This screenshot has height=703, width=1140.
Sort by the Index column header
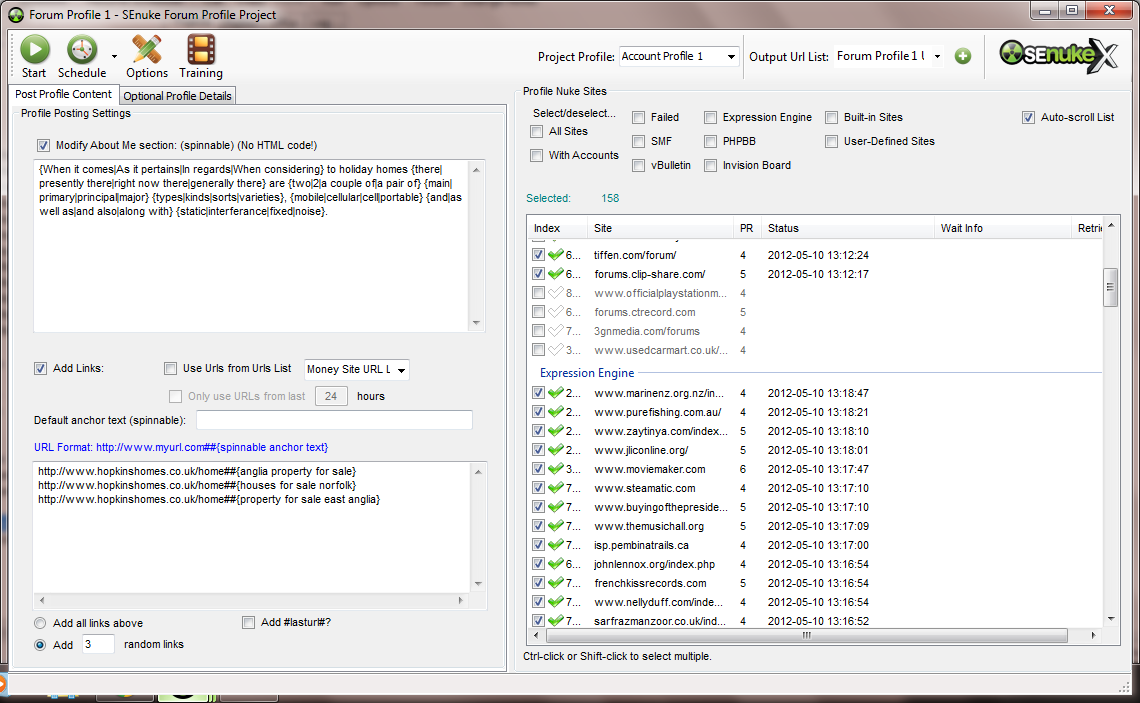tap(558, 228)
